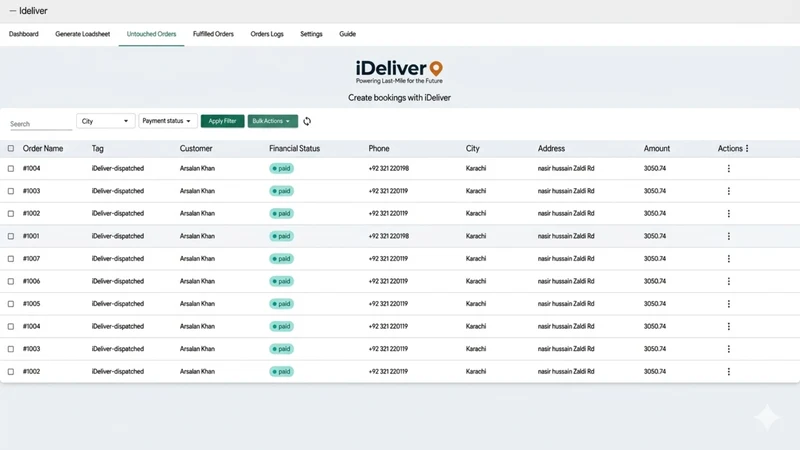Select the checkbox for order #1006

tap(11, 281)
